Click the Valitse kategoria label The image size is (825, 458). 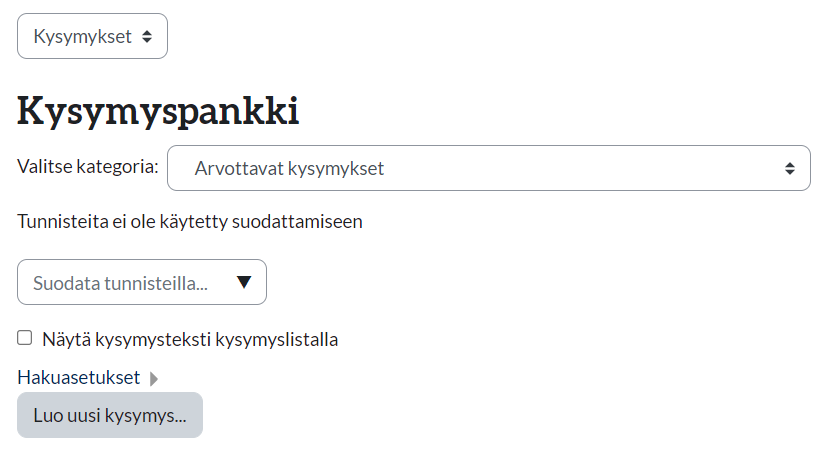point(88,166)
